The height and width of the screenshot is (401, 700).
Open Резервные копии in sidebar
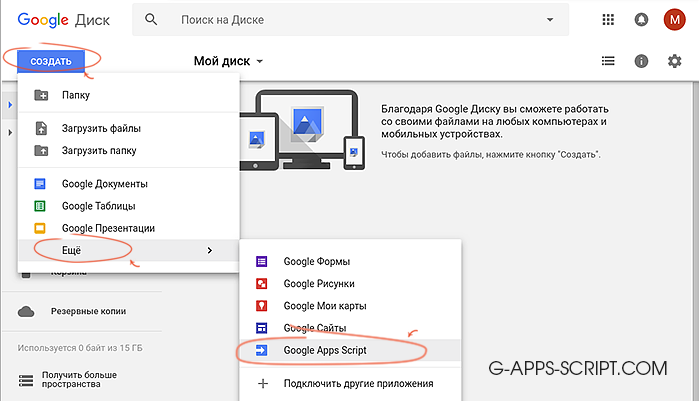point(88,311)
